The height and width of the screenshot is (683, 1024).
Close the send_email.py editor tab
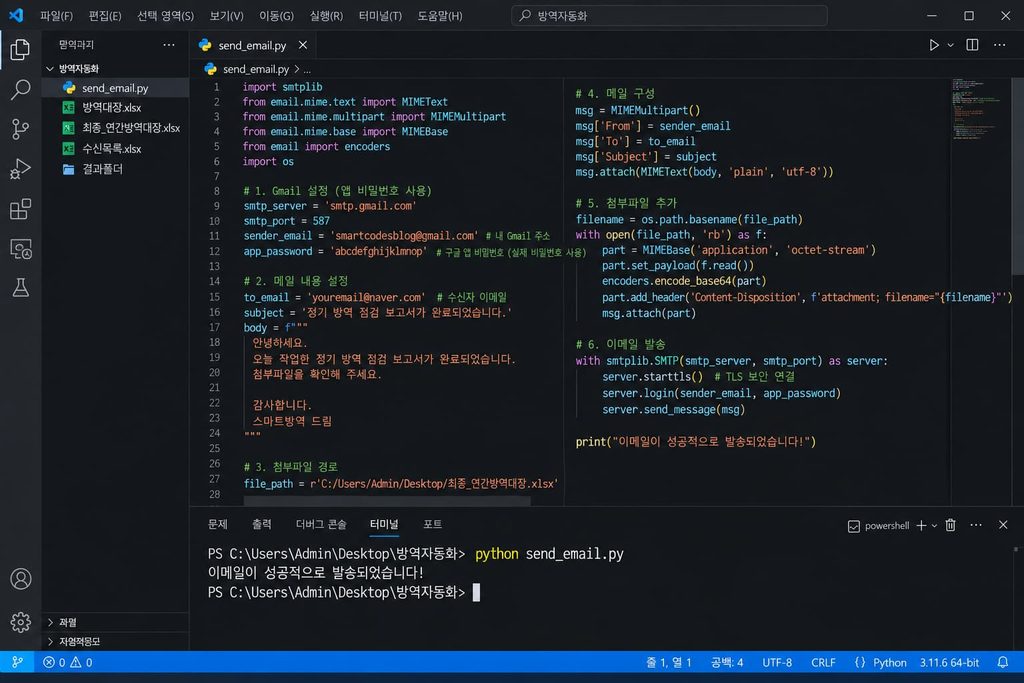pyautogui.click(x=303, y=45)
